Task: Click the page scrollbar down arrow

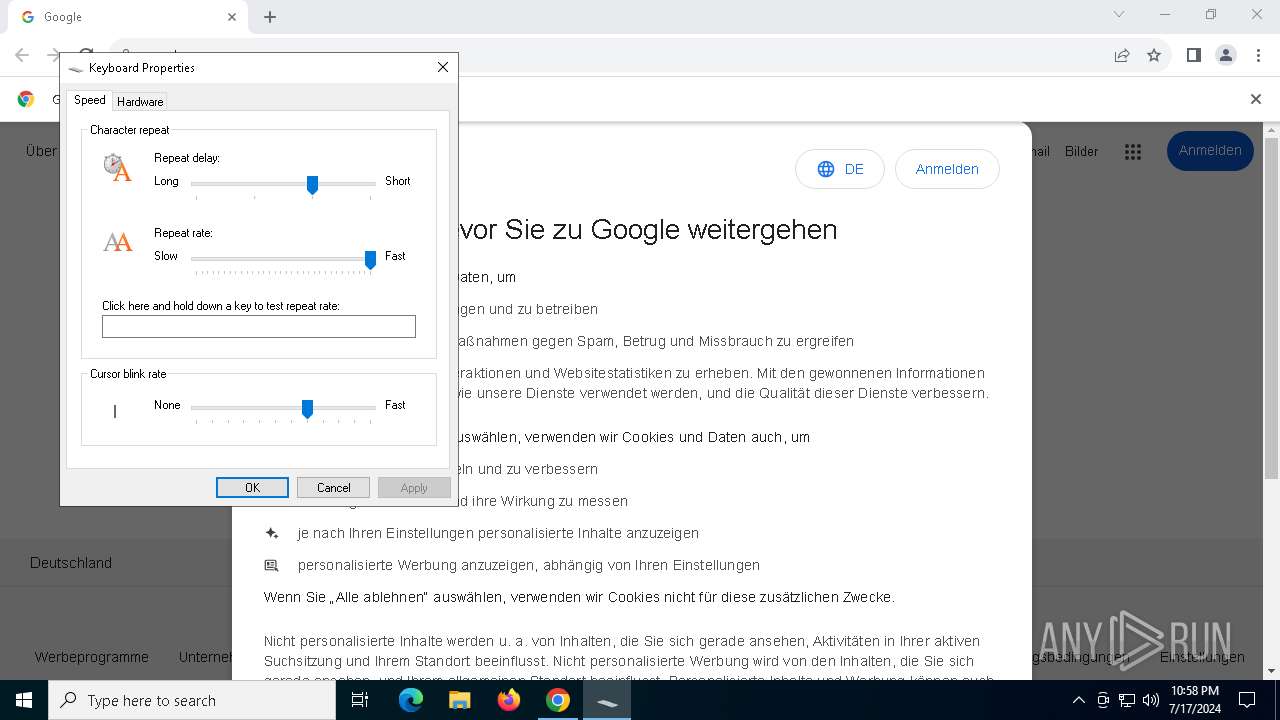Action: [x=1272, y=671]
